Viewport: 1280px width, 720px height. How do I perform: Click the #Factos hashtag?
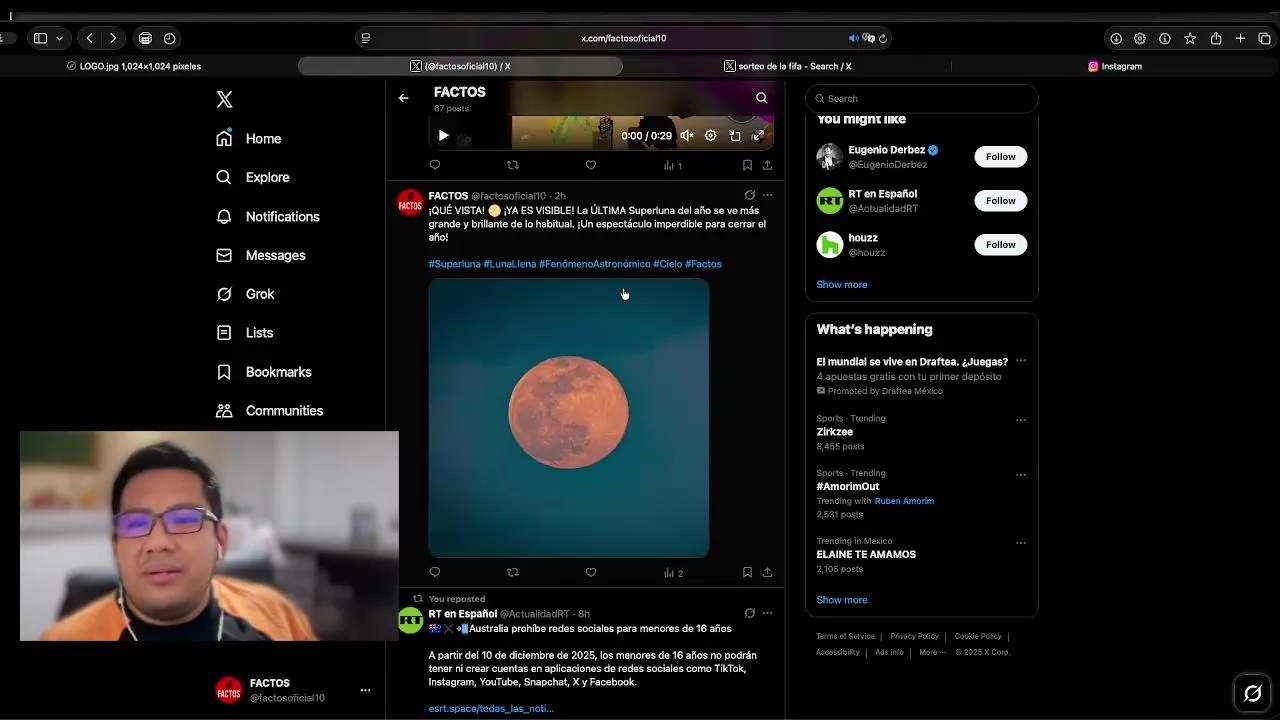tap(703, 264)
